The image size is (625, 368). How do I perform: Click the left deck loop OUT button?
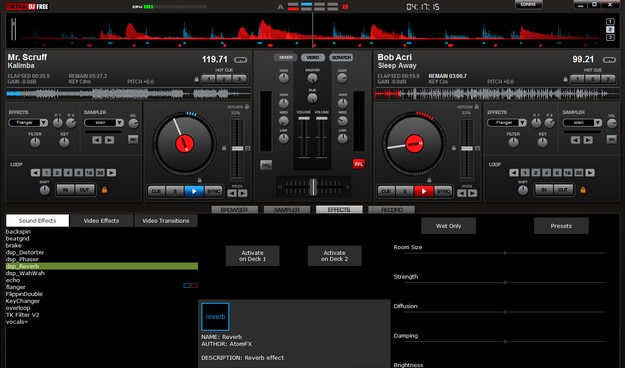(x=85, y=190)
